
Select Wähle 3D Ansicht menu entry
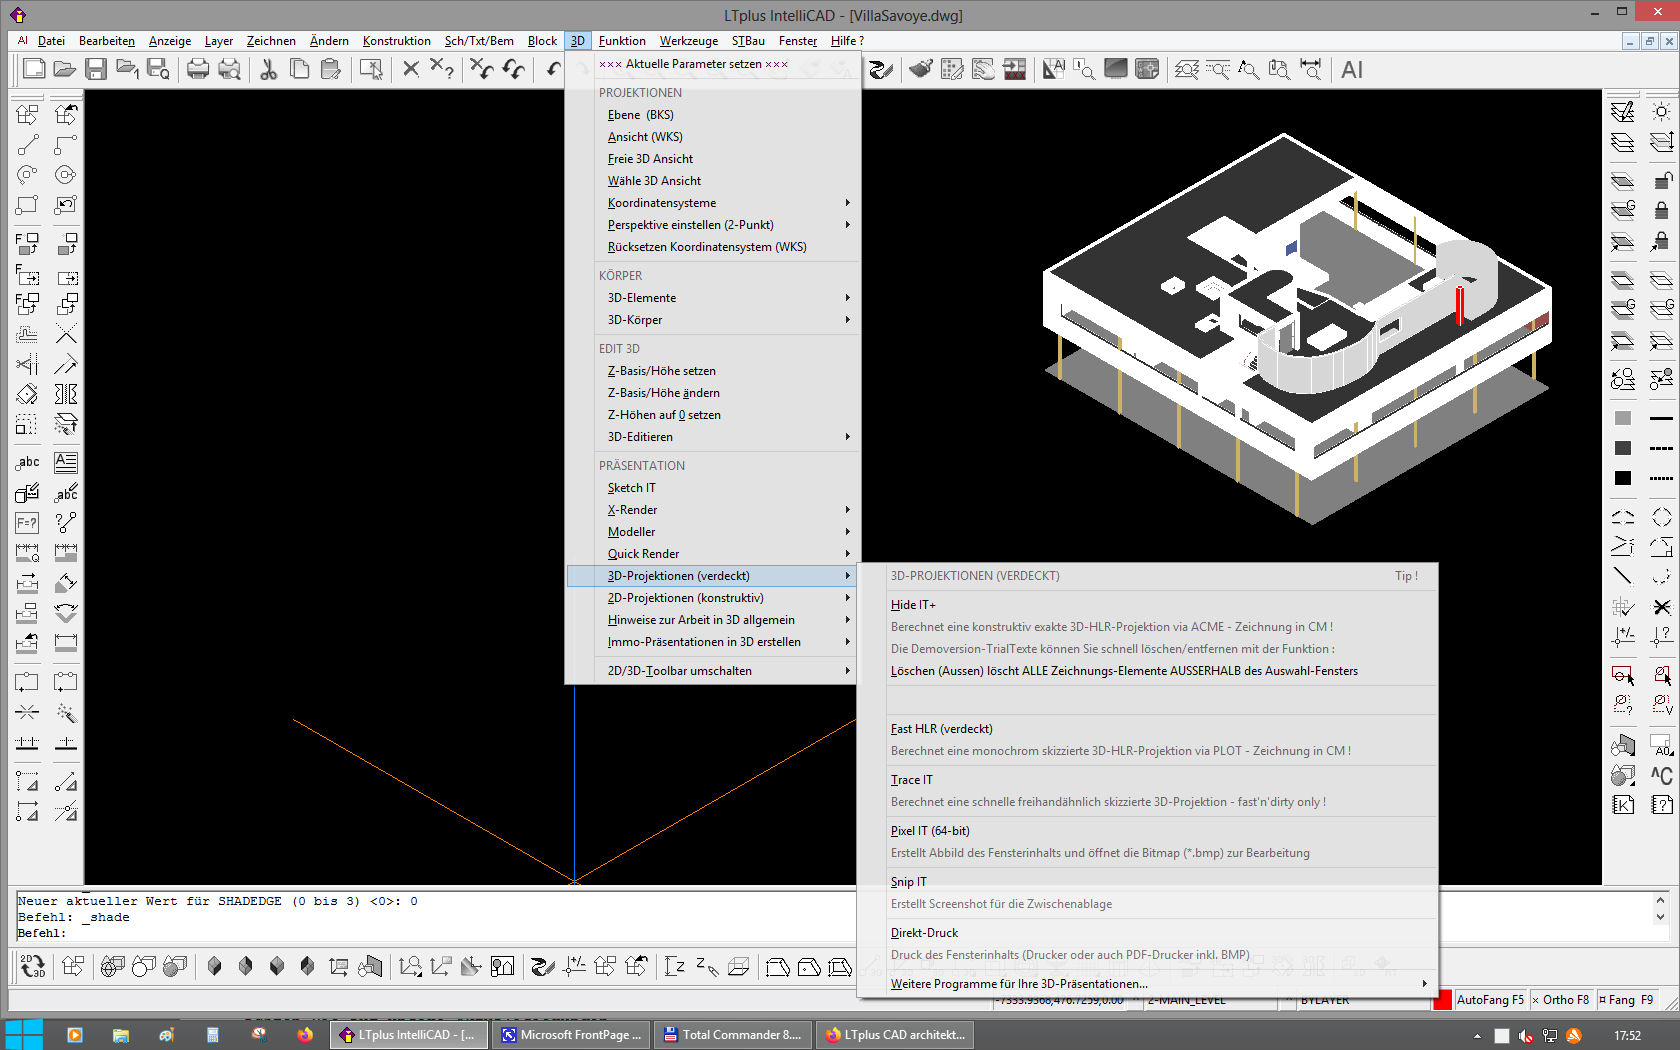(x=714, y=181)
